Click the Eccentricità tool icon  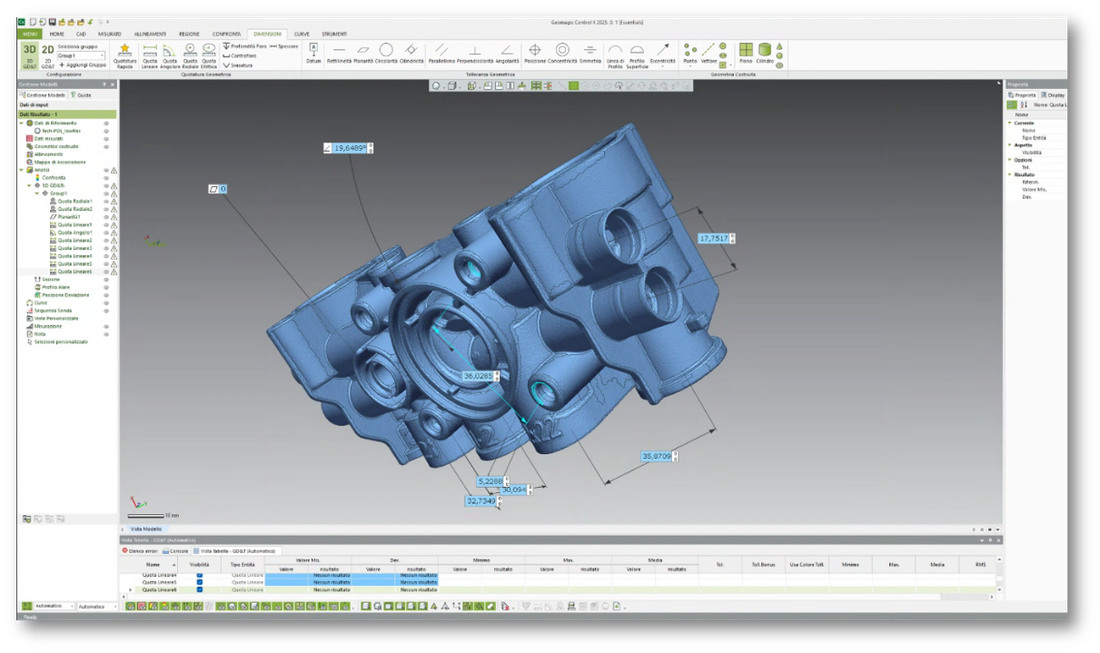coord(662,49)
